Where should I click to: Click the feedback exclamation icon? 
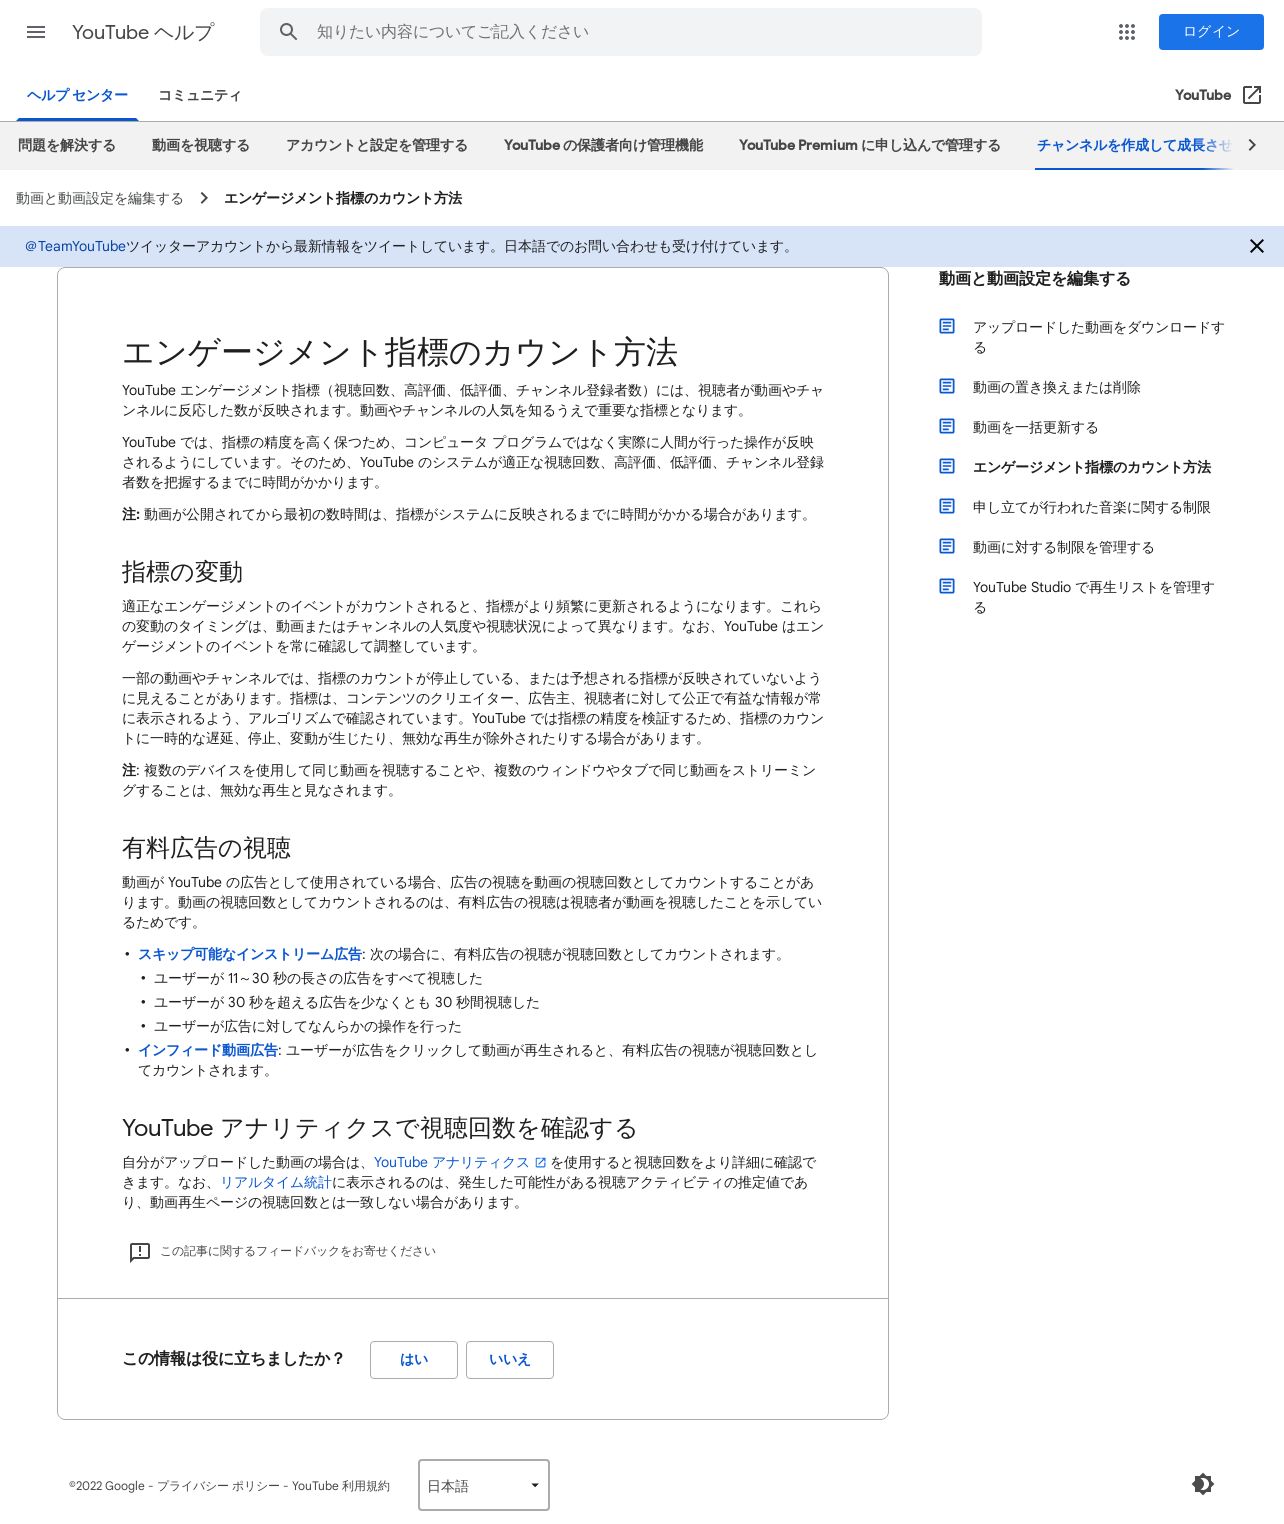click(x=140, y=1252)
